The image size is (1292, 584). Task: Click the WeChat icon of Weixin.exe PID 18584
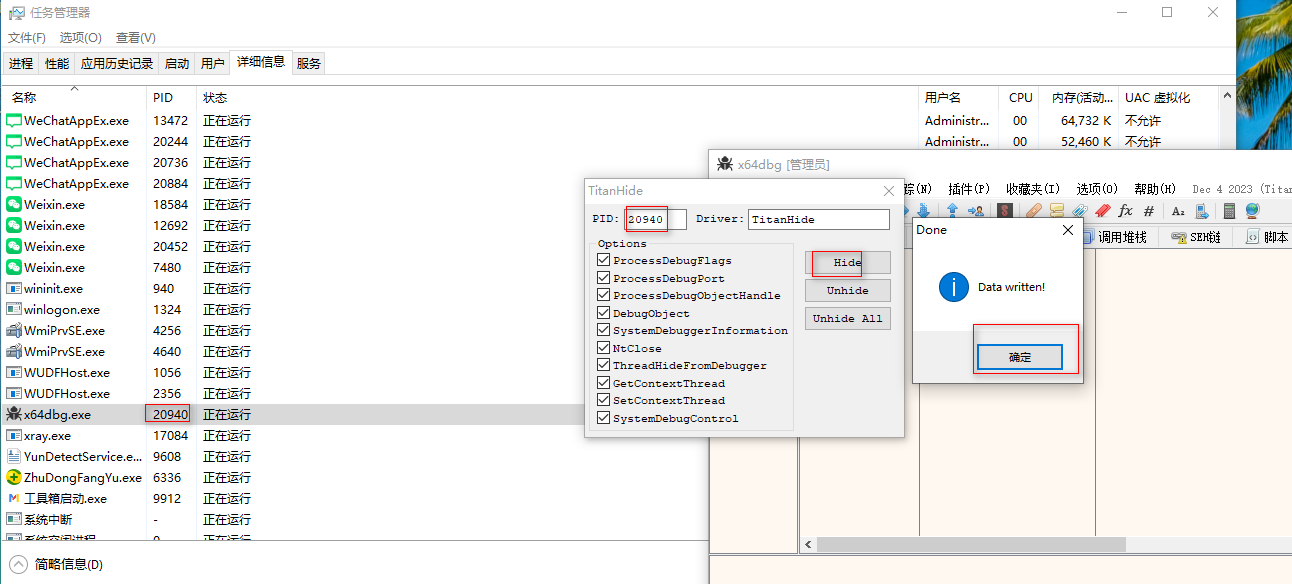(x=14, y=204)
